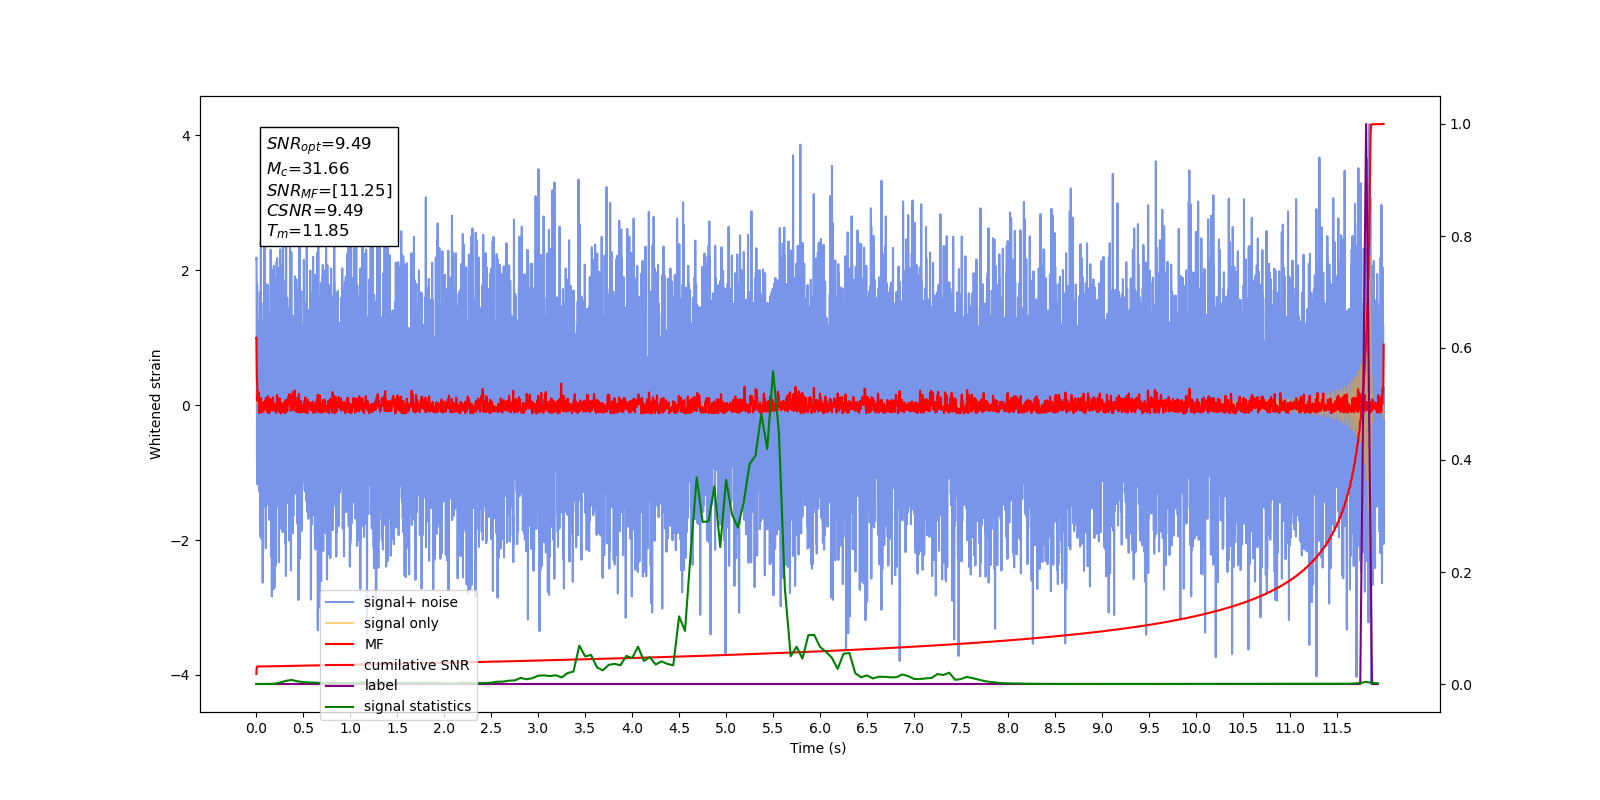Click the purple 'label' legend line swatch

pyautogui.click(x=340, y=685)
